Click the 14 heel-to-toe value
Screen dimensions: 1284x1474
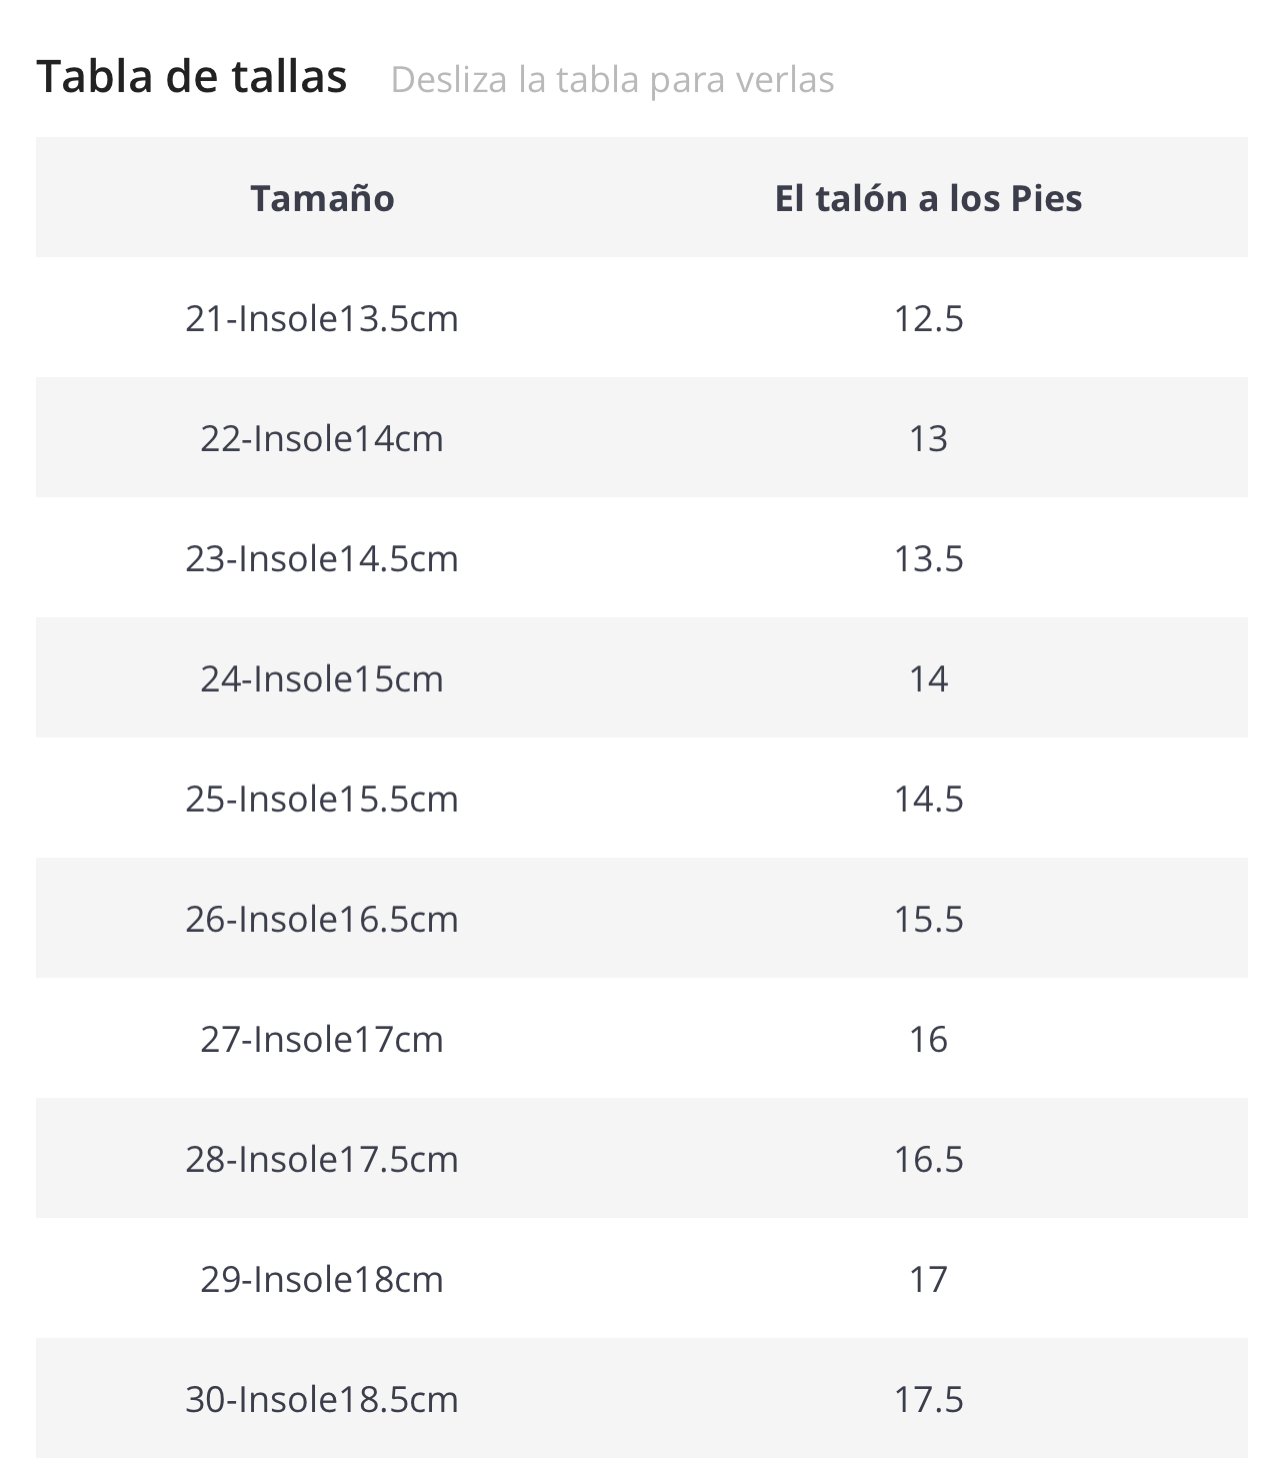(x=928, y=679)
